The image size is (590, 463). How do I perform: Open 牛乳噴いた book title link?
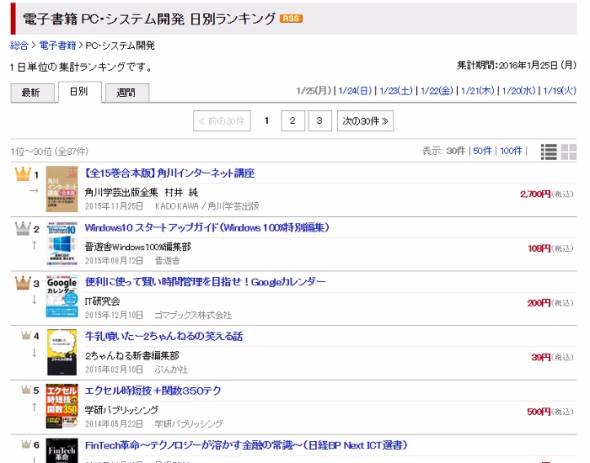(164, 336)
